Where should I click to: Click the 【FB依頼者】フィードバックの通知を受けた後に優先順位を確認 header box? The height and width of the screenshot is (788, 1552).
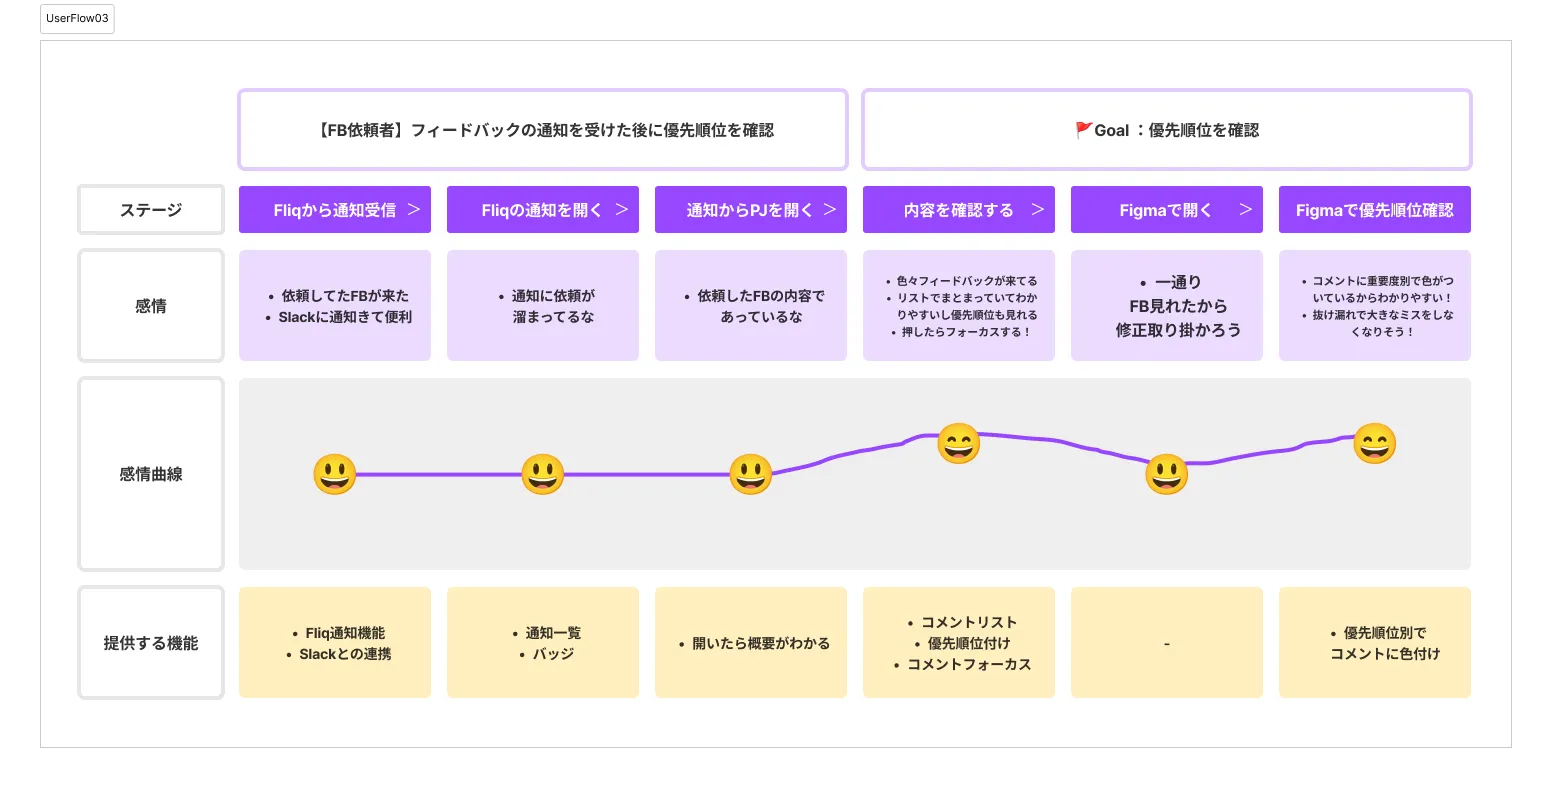[x=543, y=130]
